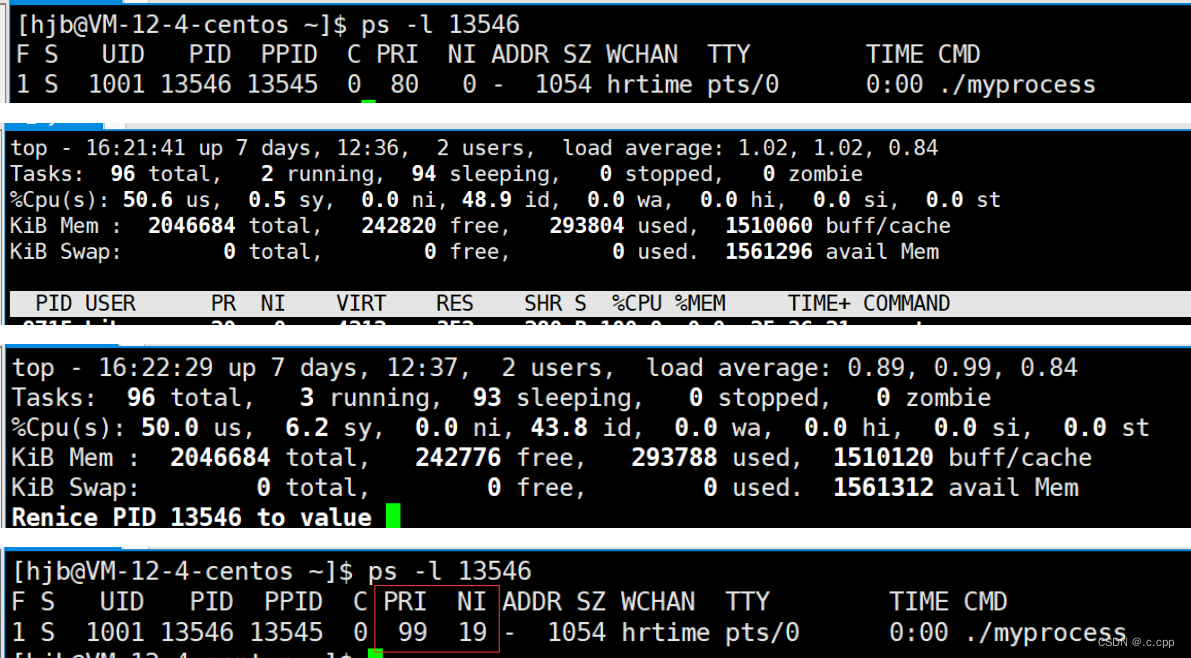Click the PRI value 99 in ps output
Screen dimensions: 1191x658
tap(412, 632)
